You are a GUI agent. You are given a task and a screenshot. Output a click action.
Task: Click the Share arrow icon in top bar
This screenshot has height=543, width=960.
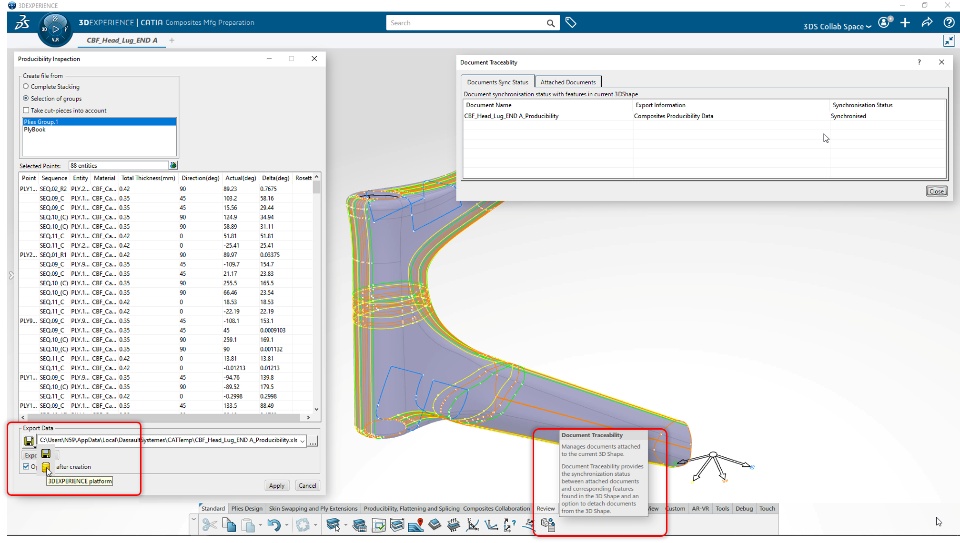coord(927,23)
